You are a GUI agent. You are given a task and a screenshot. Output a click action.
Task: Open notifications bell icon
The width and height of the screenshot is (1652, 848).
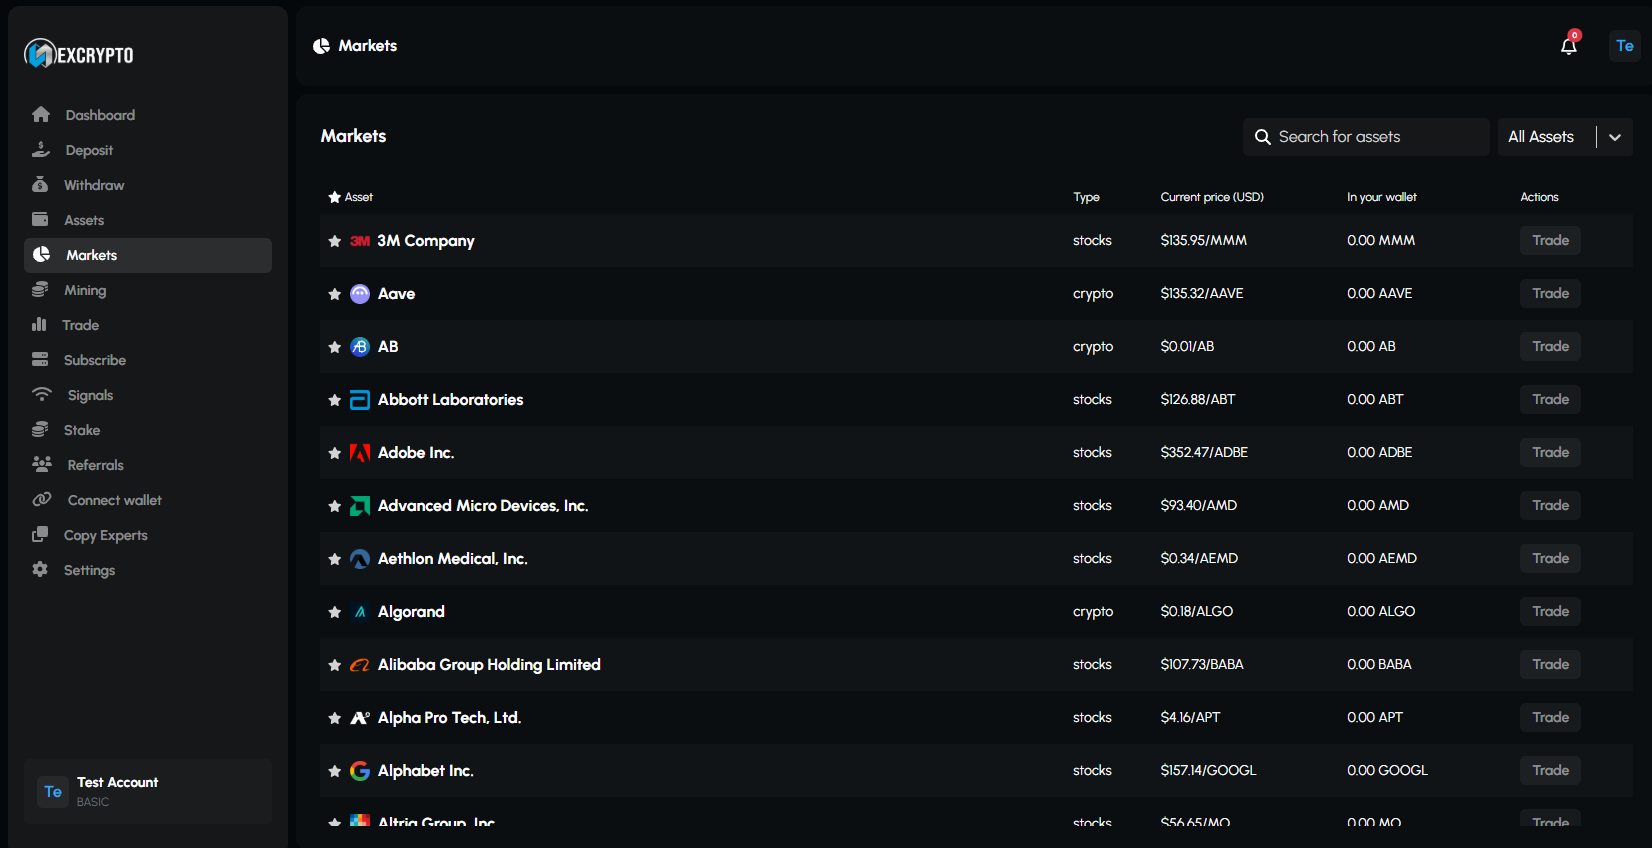[x=1569, y=46]
